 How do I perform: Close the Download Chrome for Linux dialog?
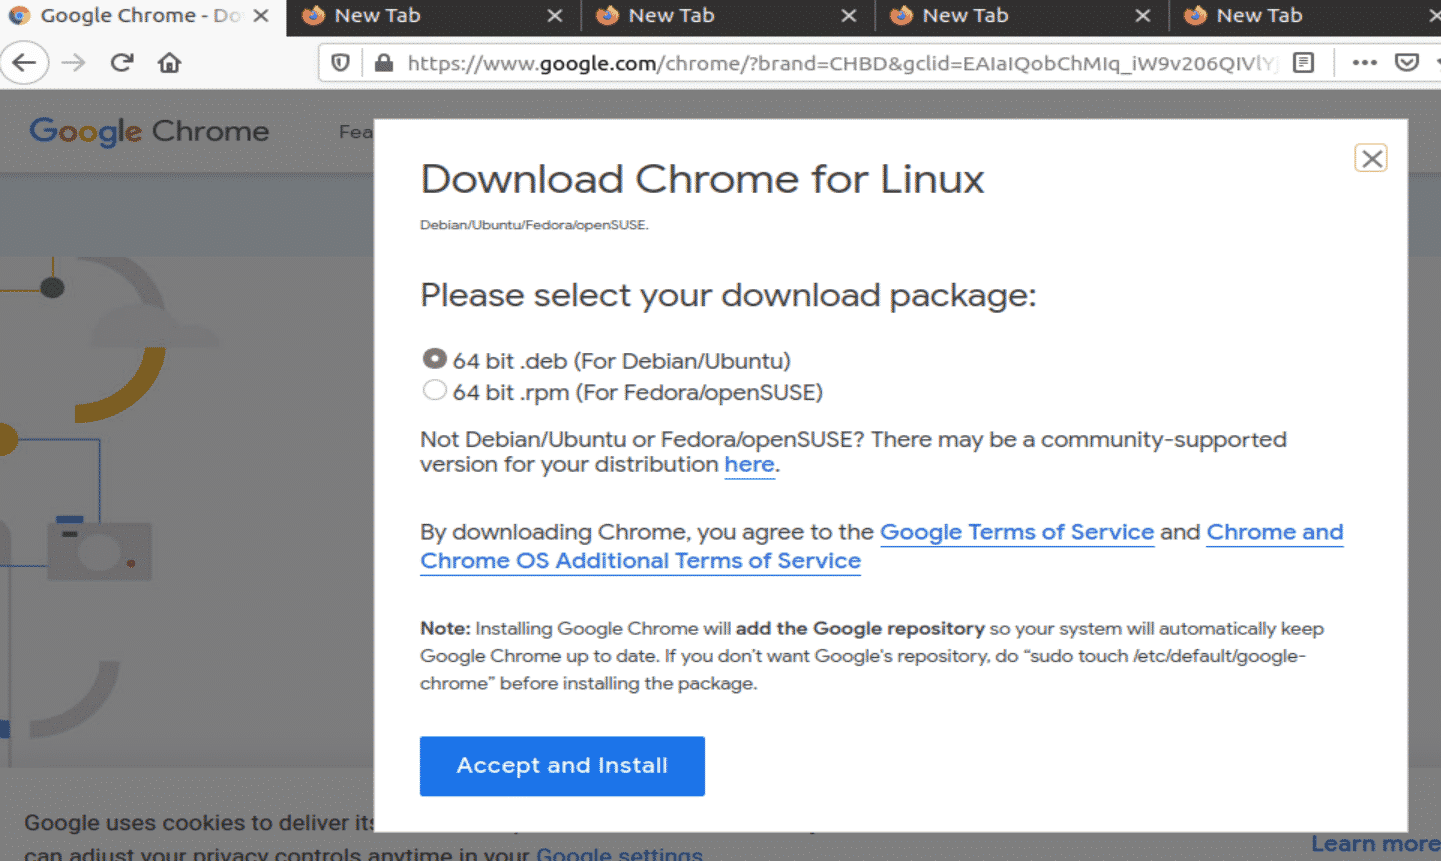tap(1371, 158)
